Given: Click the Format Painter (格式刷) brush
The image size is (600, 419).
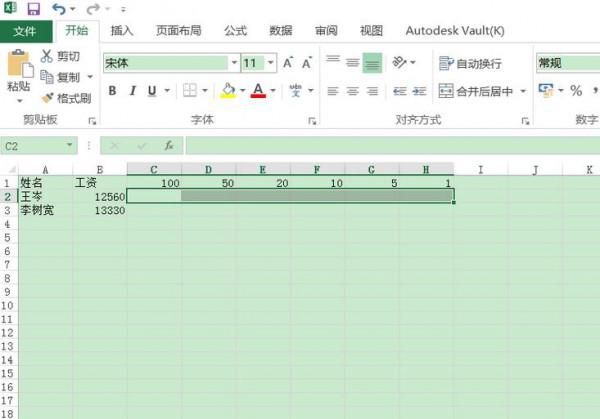Looking at the screenshot, I should [x=66, y=98].
